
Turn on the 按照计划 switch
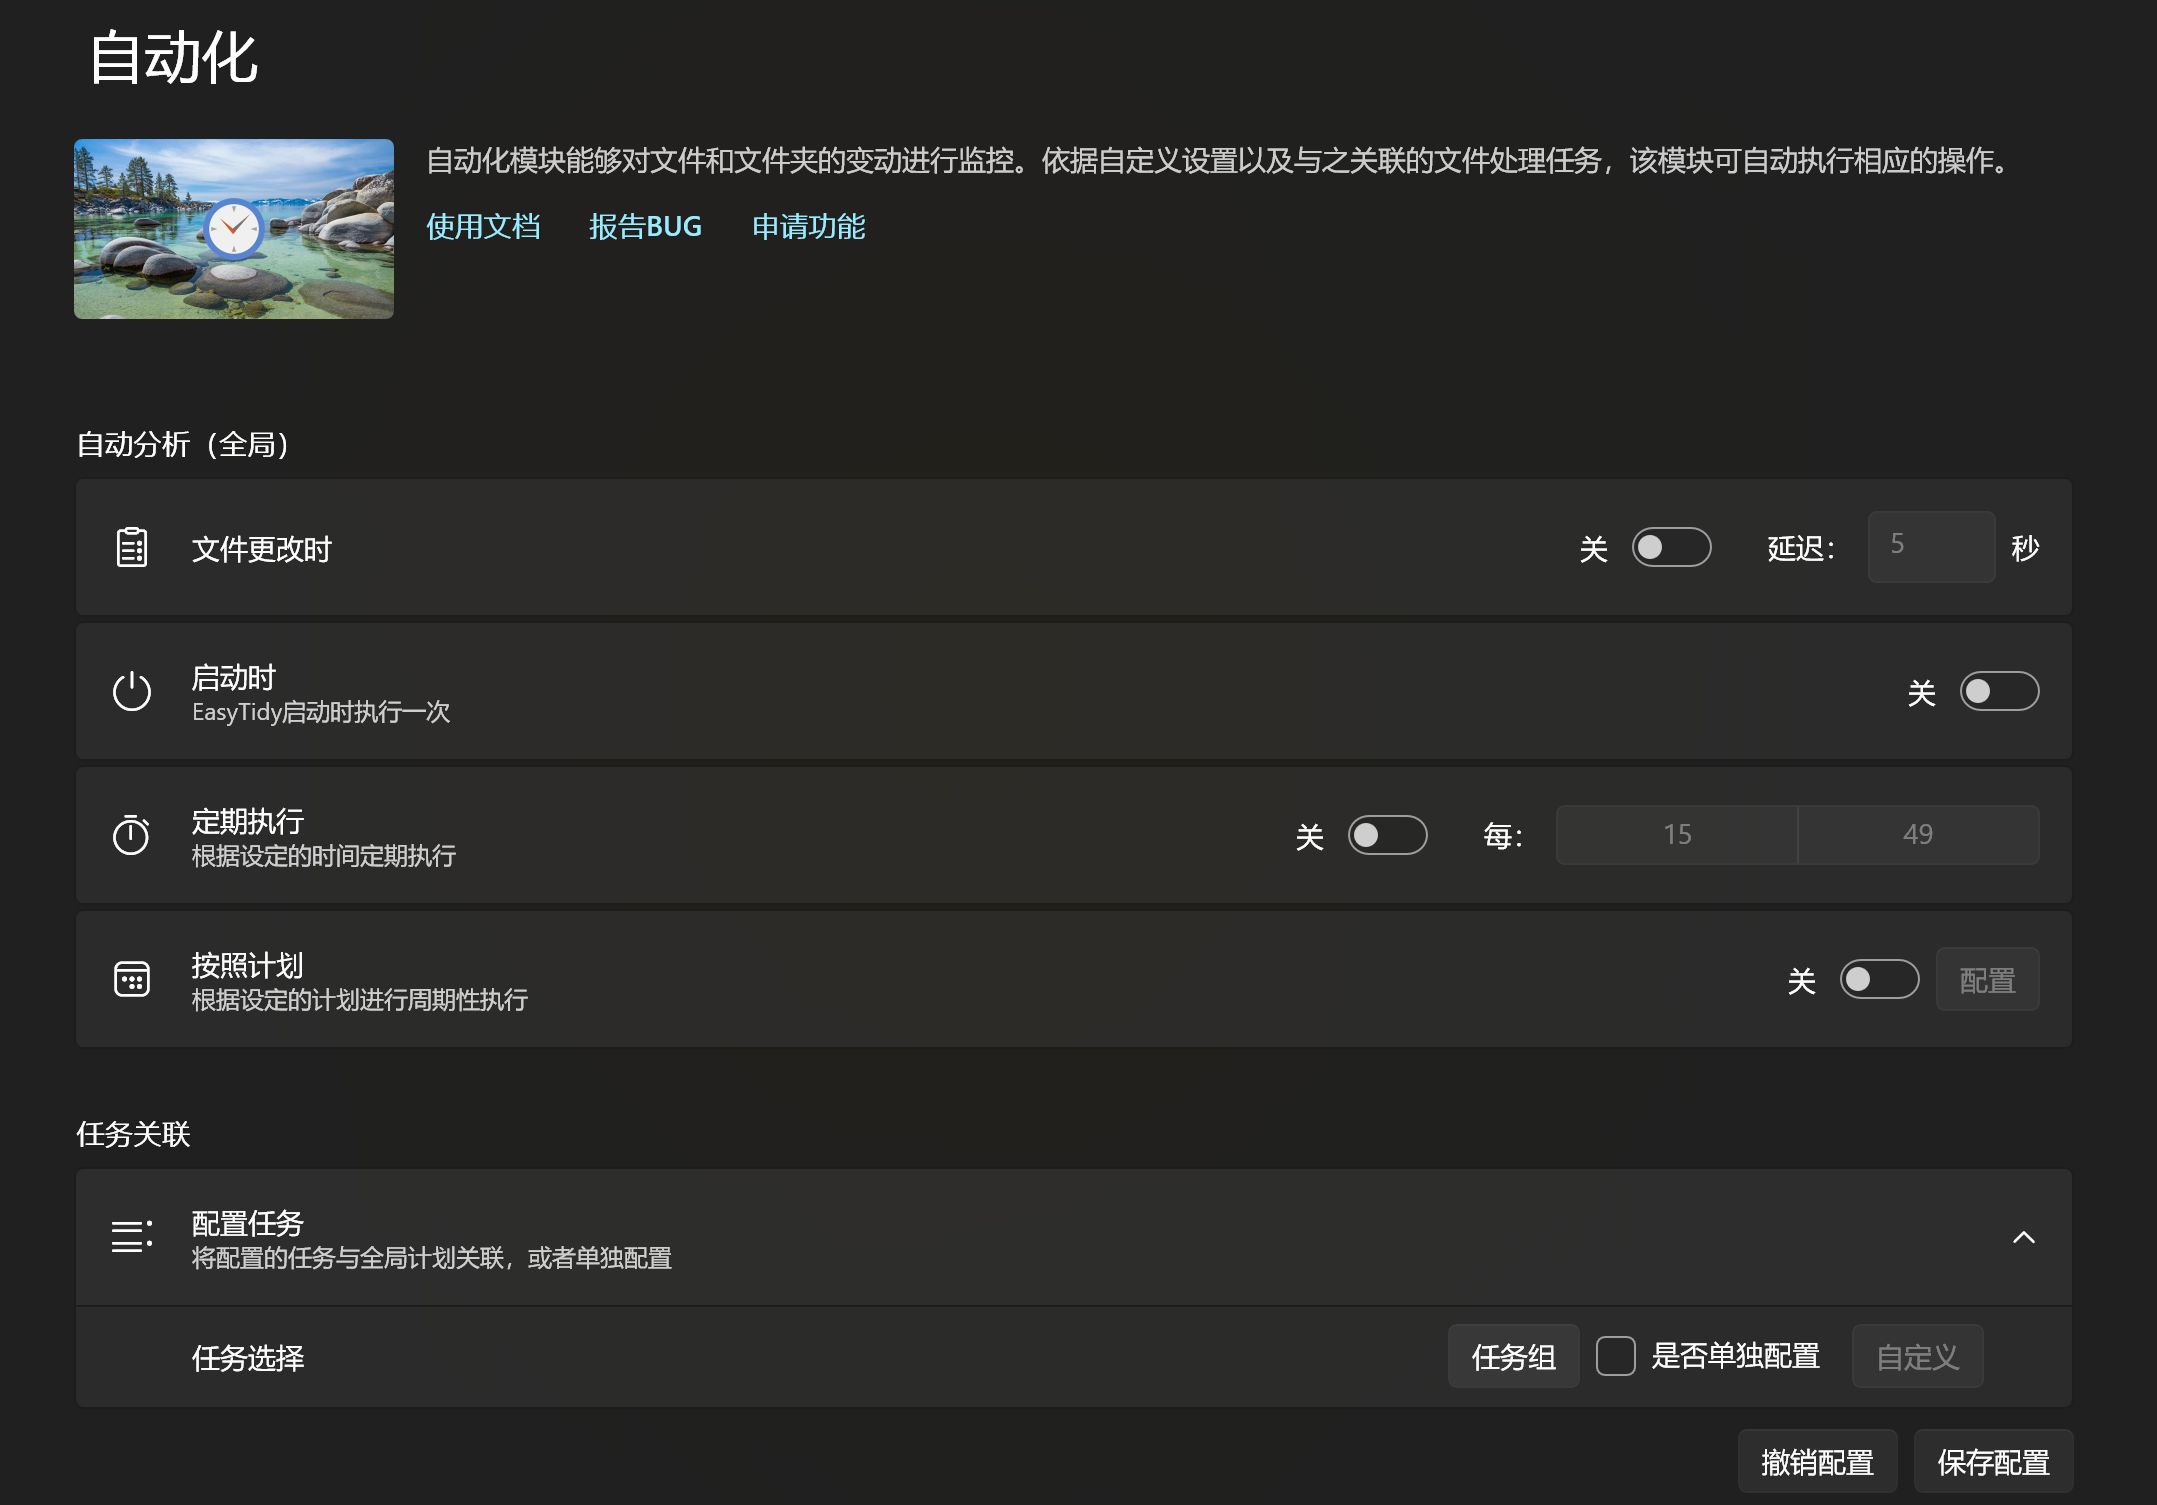(1878, 979)
